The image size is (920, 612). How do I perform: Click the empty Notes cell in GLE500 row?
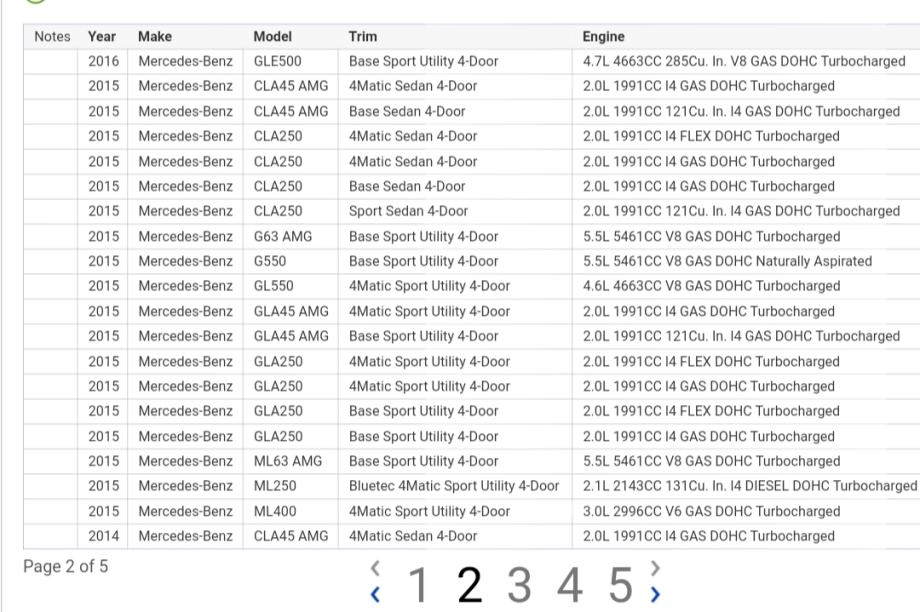pos(50,61)
